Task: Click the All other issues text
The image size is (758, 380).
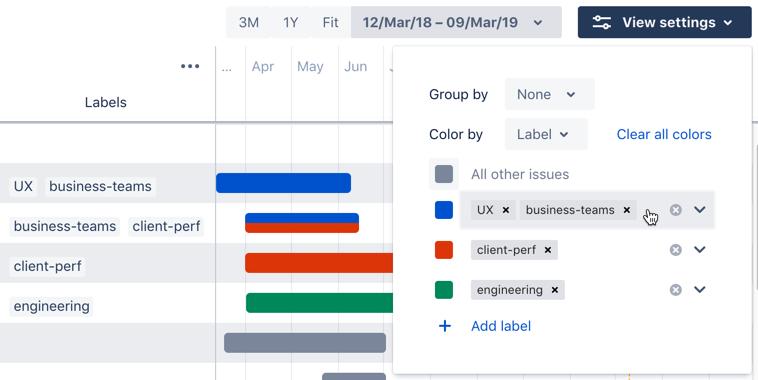Action: [x=520, y=174]
